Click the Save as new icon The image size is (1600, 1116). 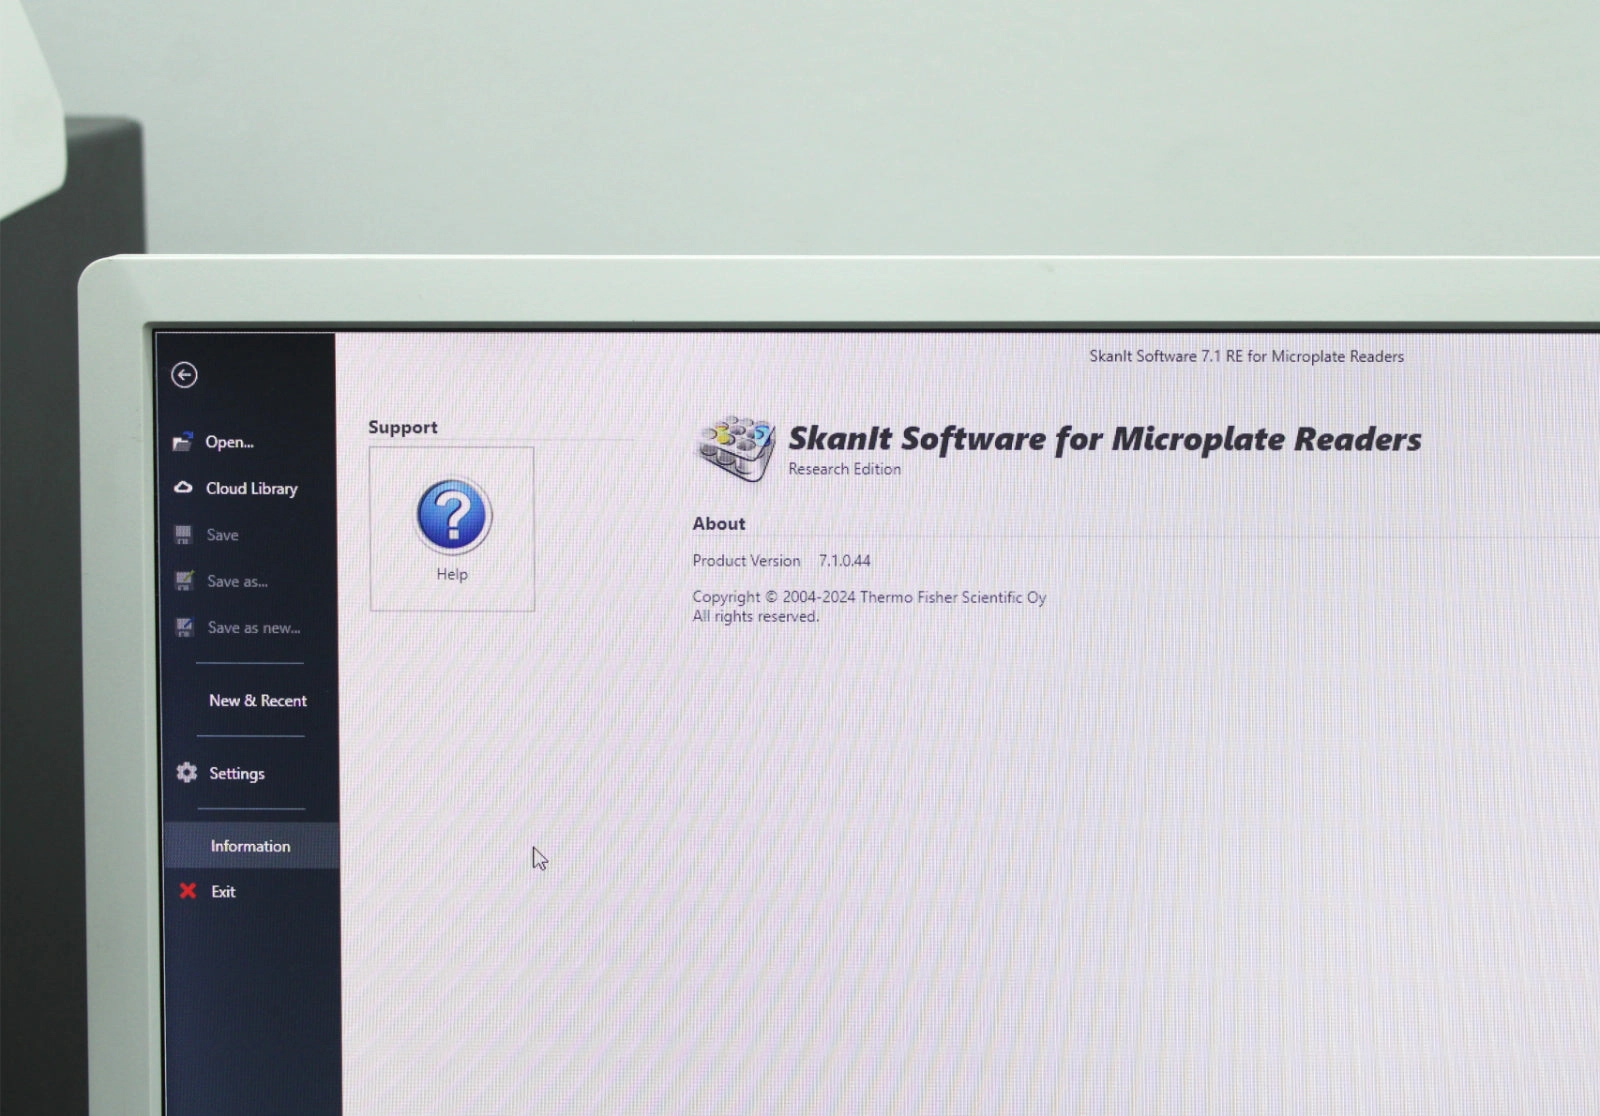(184, 628)
